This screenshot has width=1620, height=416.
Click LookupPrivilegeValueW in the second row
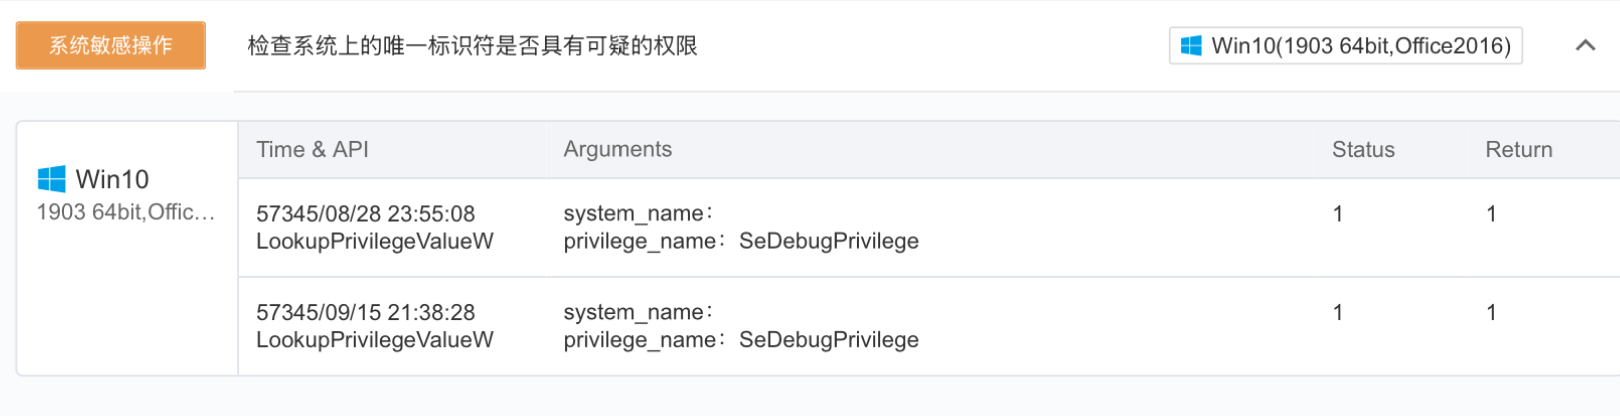[x=374, y=340]
